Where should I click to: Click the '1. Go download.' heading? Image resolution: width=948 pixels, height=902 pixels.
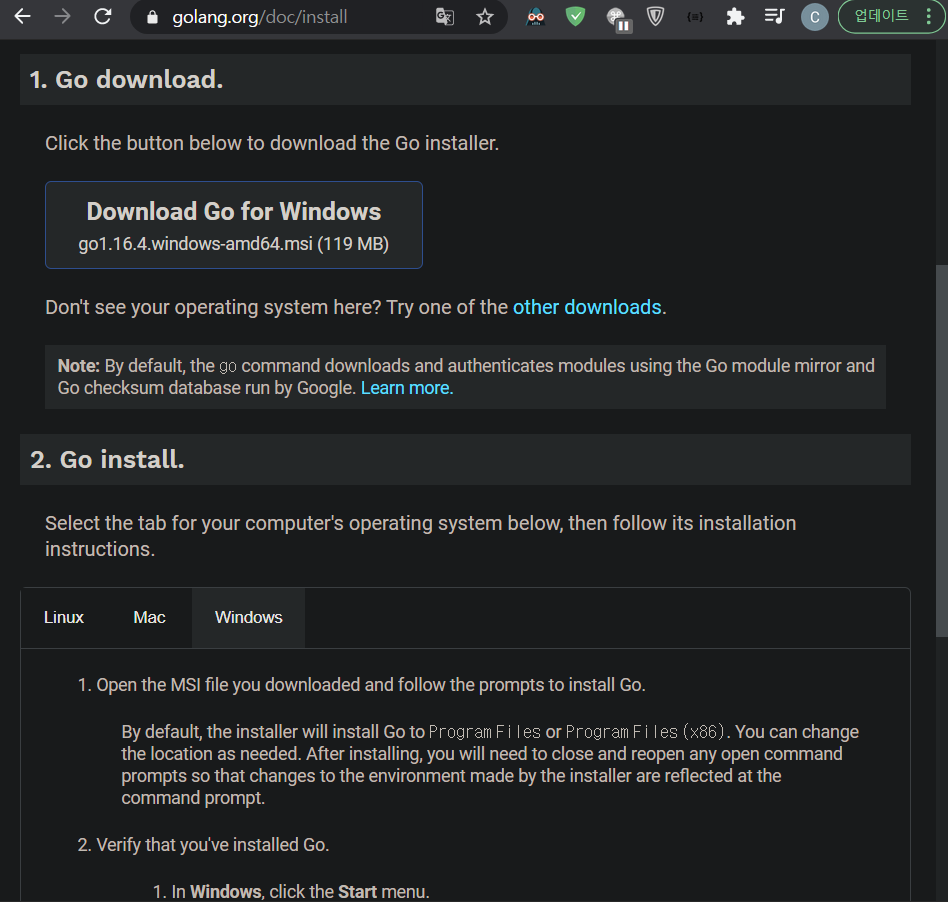(126, 80)
